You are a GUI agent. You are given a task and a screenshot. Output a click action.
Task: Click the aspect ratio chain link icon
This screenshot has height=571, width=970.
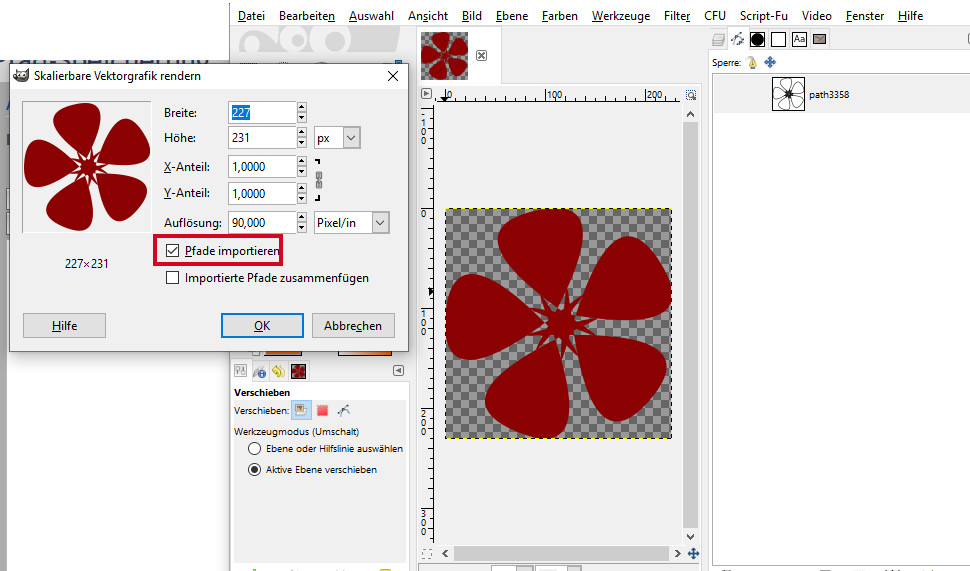(319, 180)
